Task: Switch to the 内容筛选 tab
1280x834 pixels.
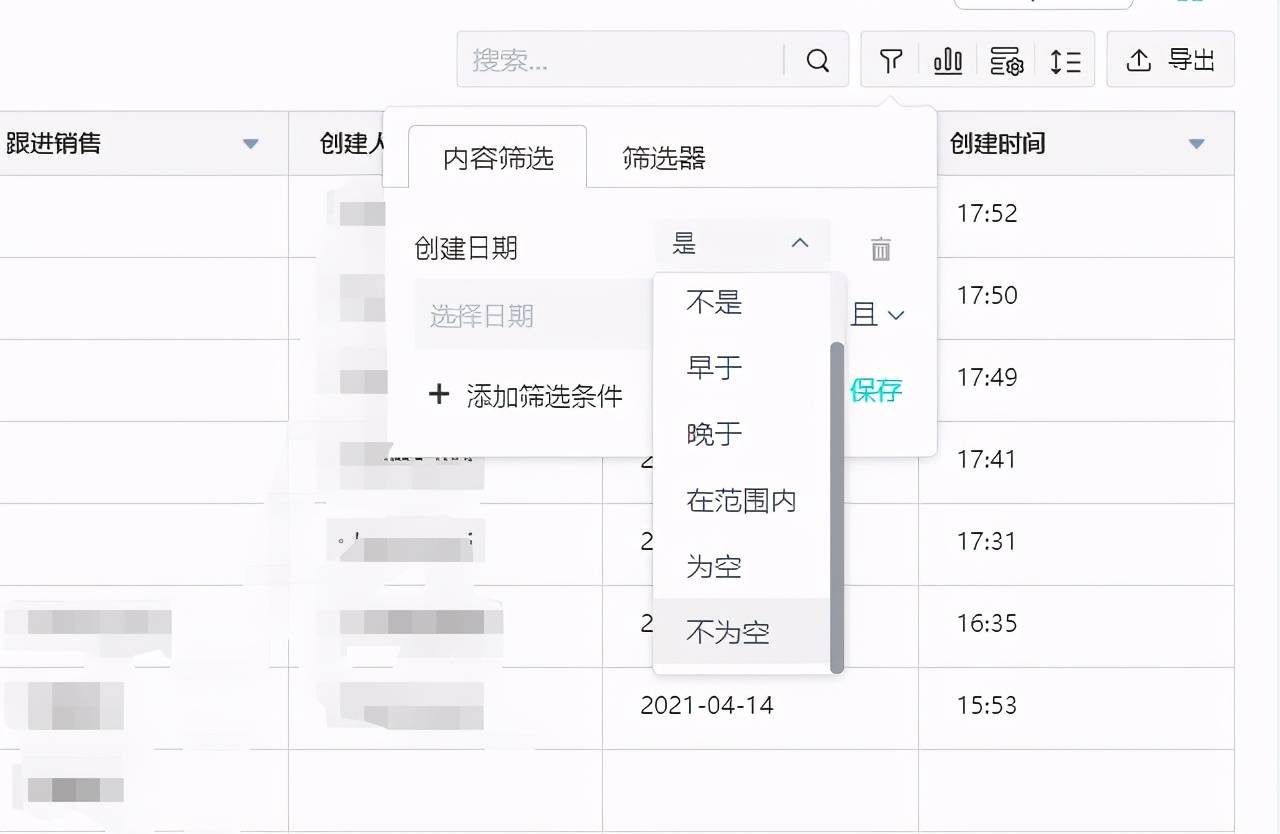Action: pos(498,158)
